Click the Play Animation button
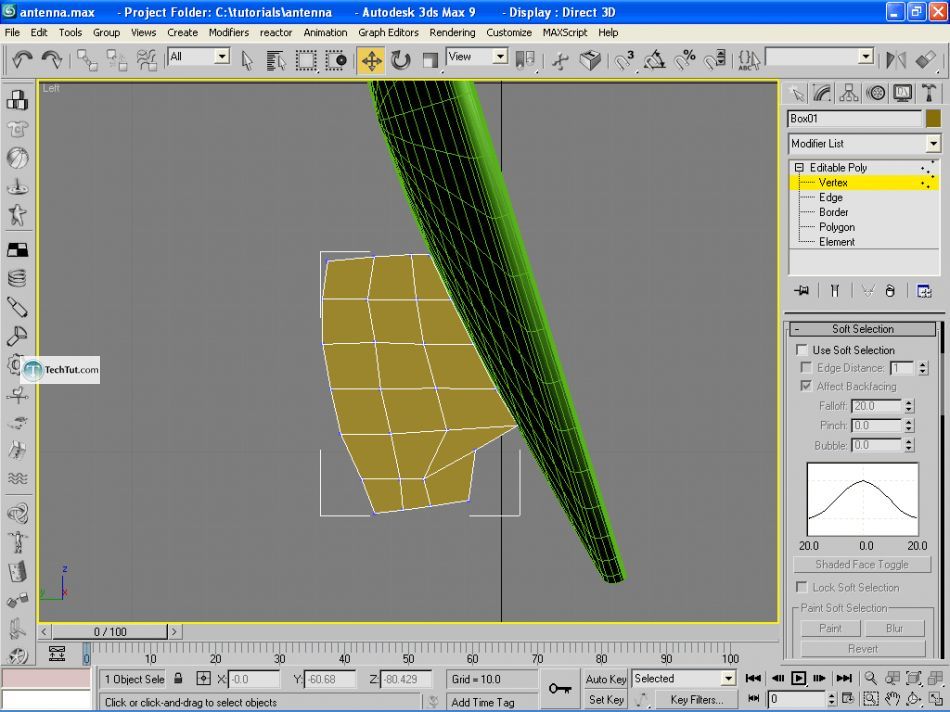950x712 pixels. click(x=799, y=678)
